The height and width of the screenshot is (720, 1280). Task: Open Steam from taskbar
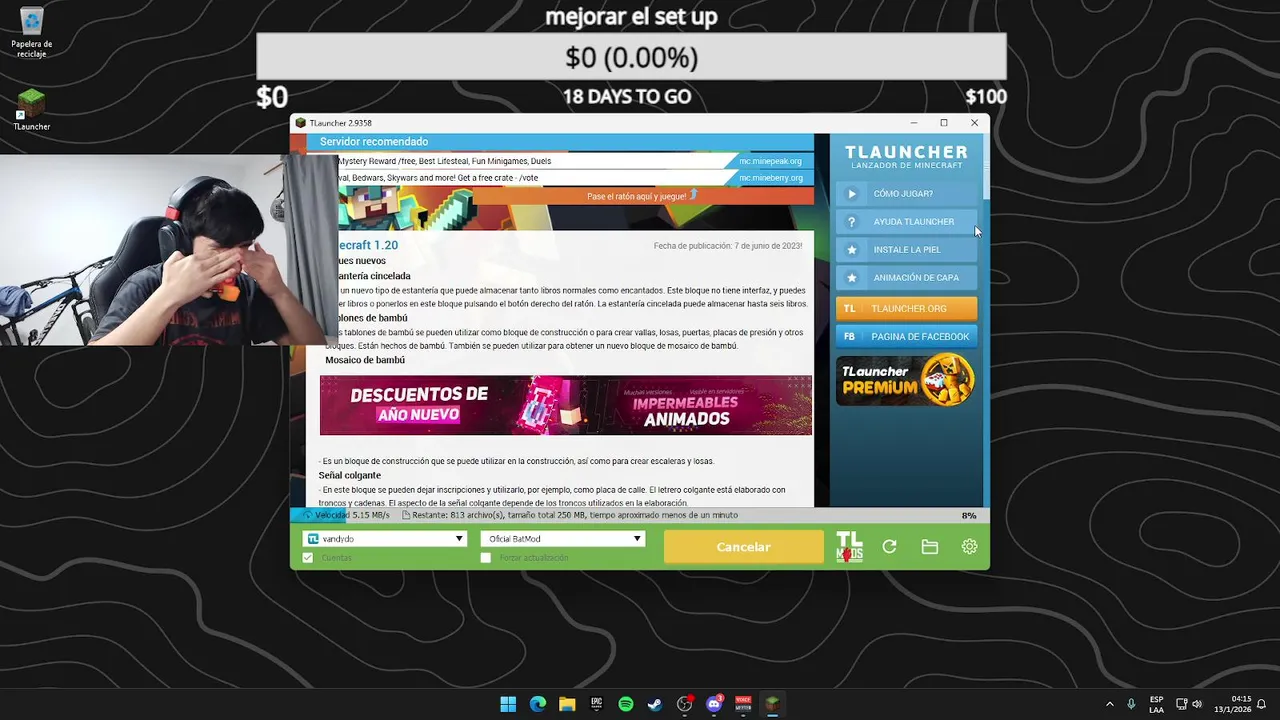tap(655, 704)
